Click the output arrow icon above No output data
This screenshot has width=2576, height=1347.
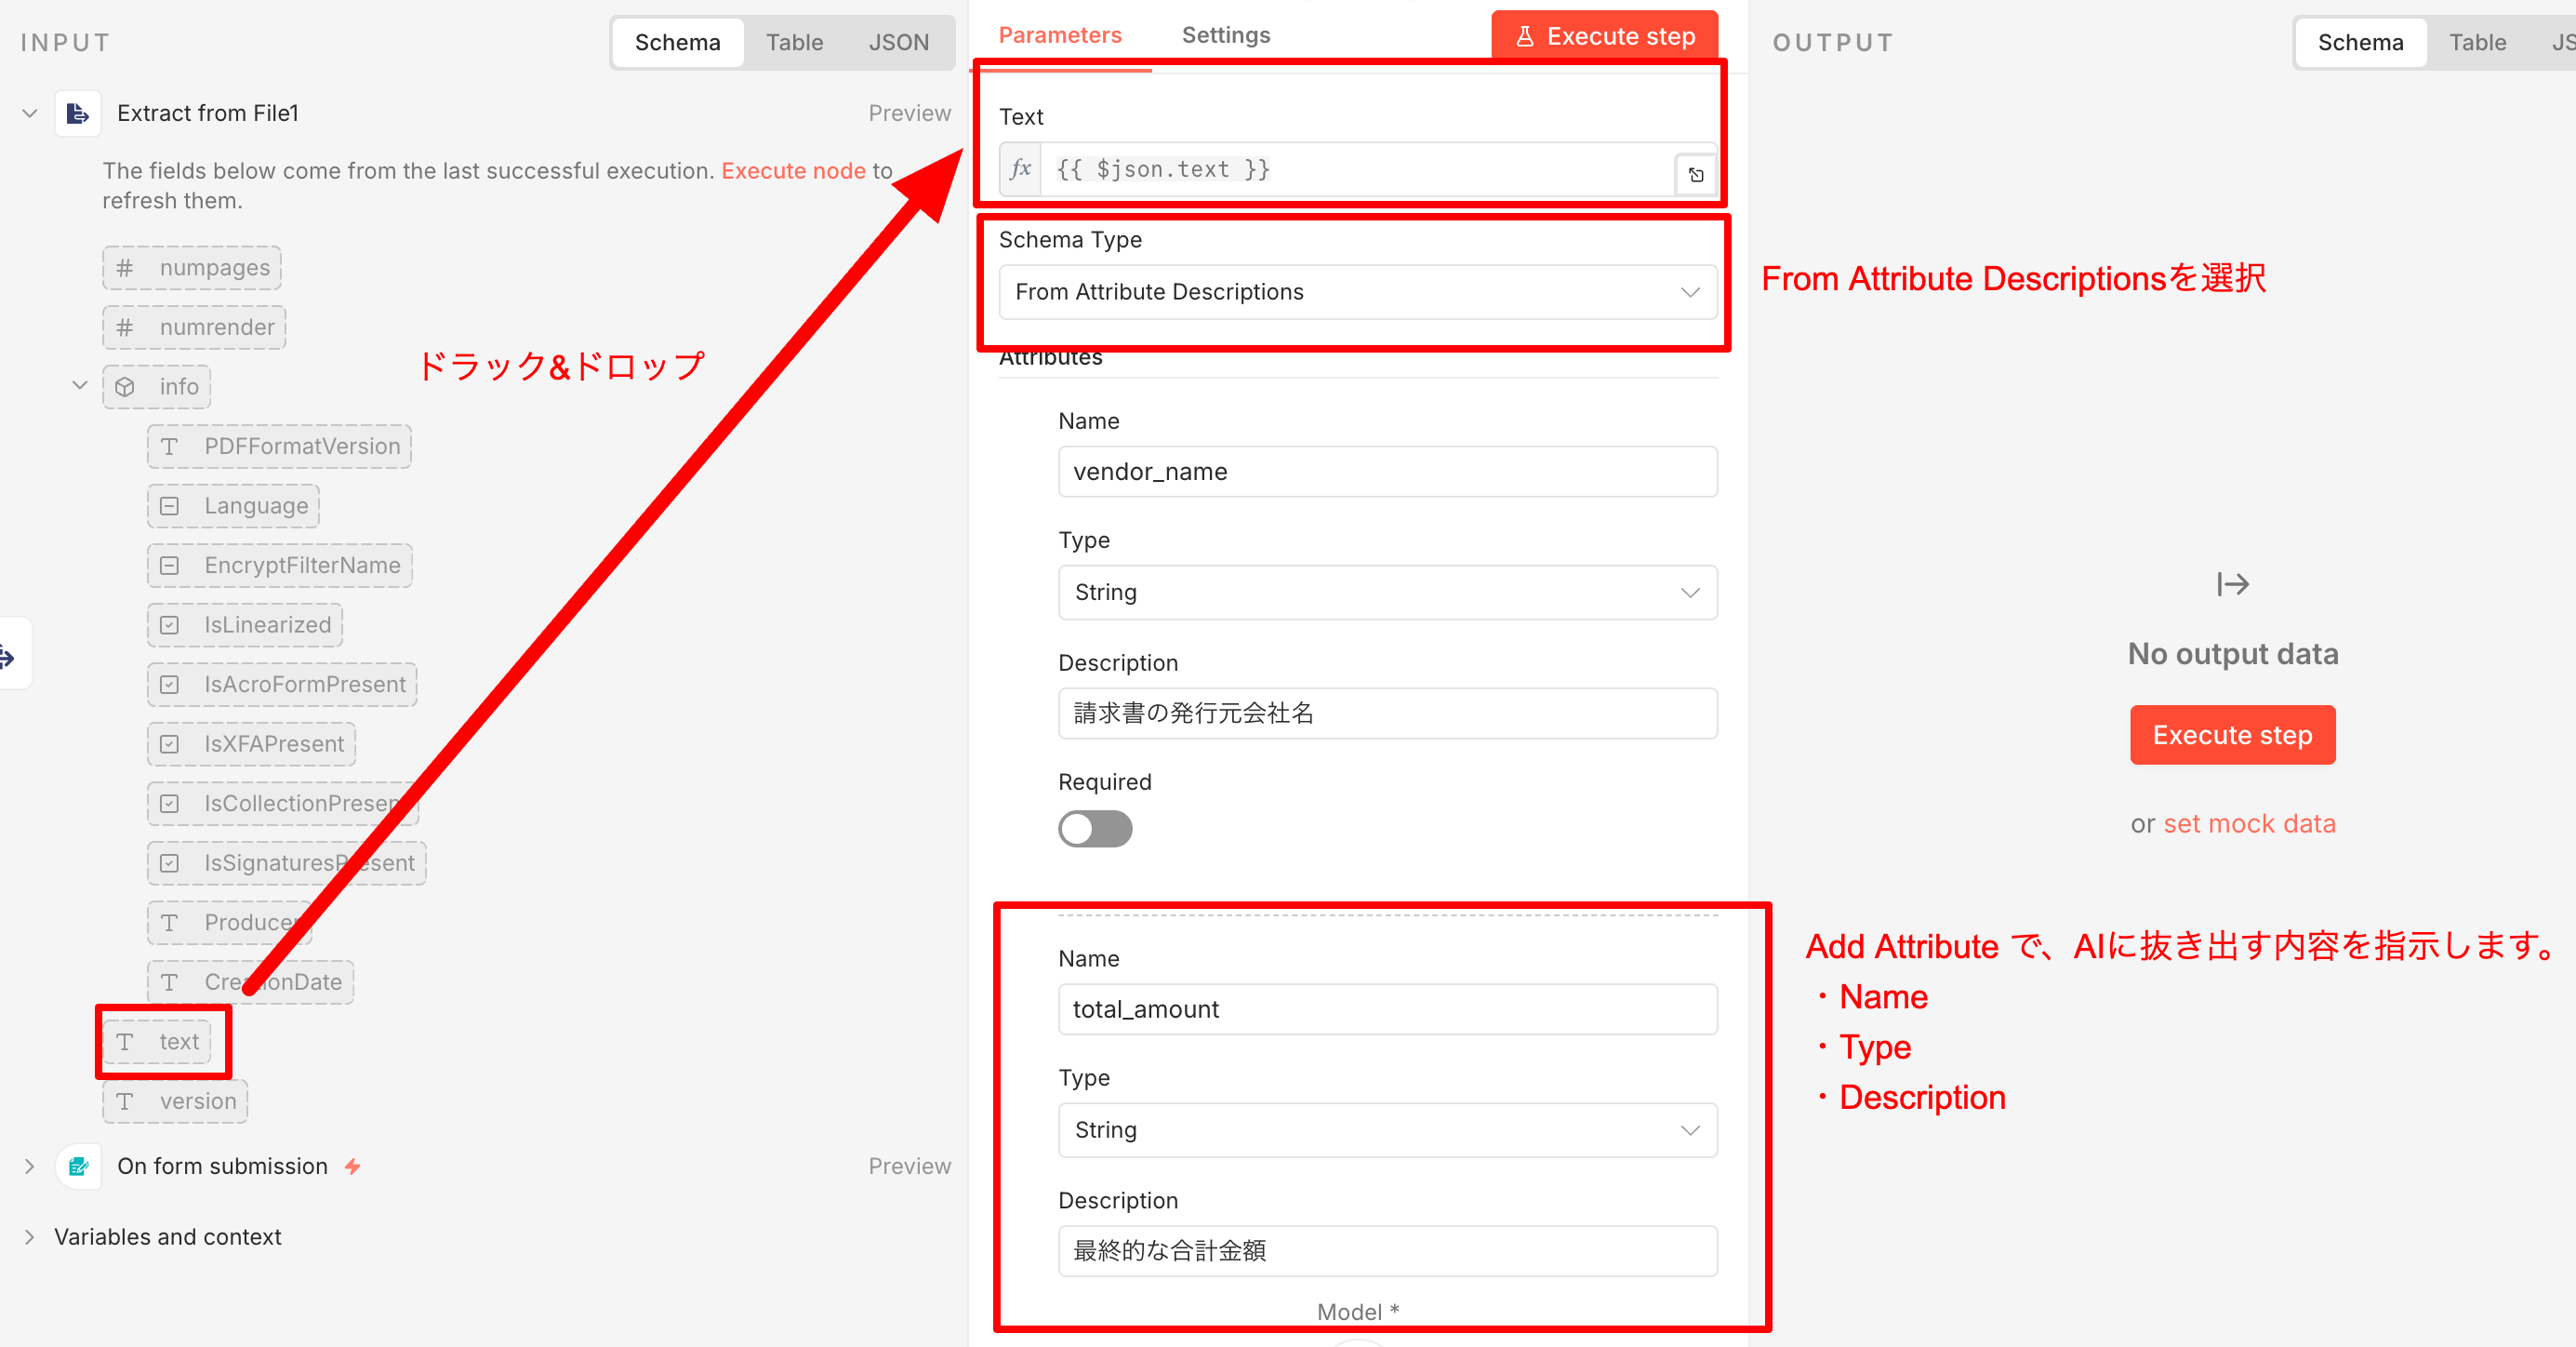coord(2232,584)
